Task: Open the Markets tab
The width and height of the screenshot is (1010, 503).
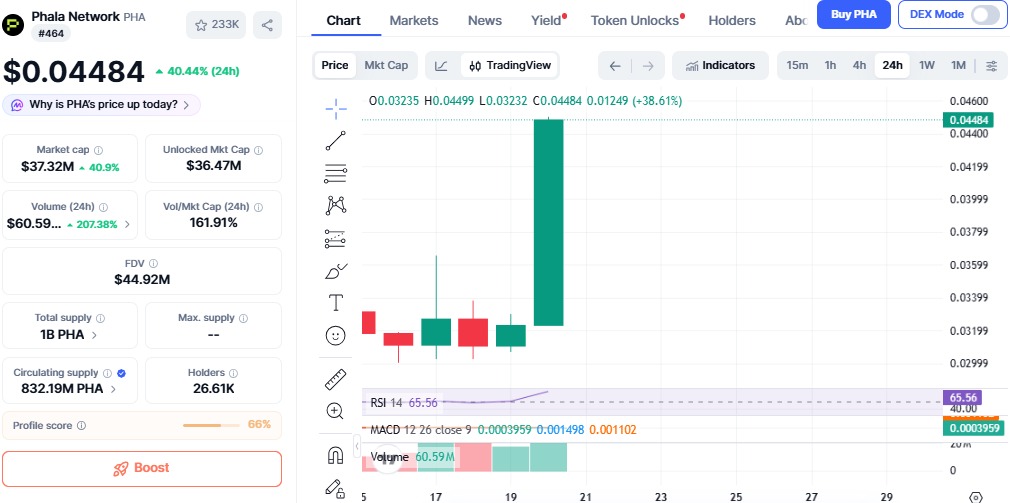Action: tap(414, 21)
